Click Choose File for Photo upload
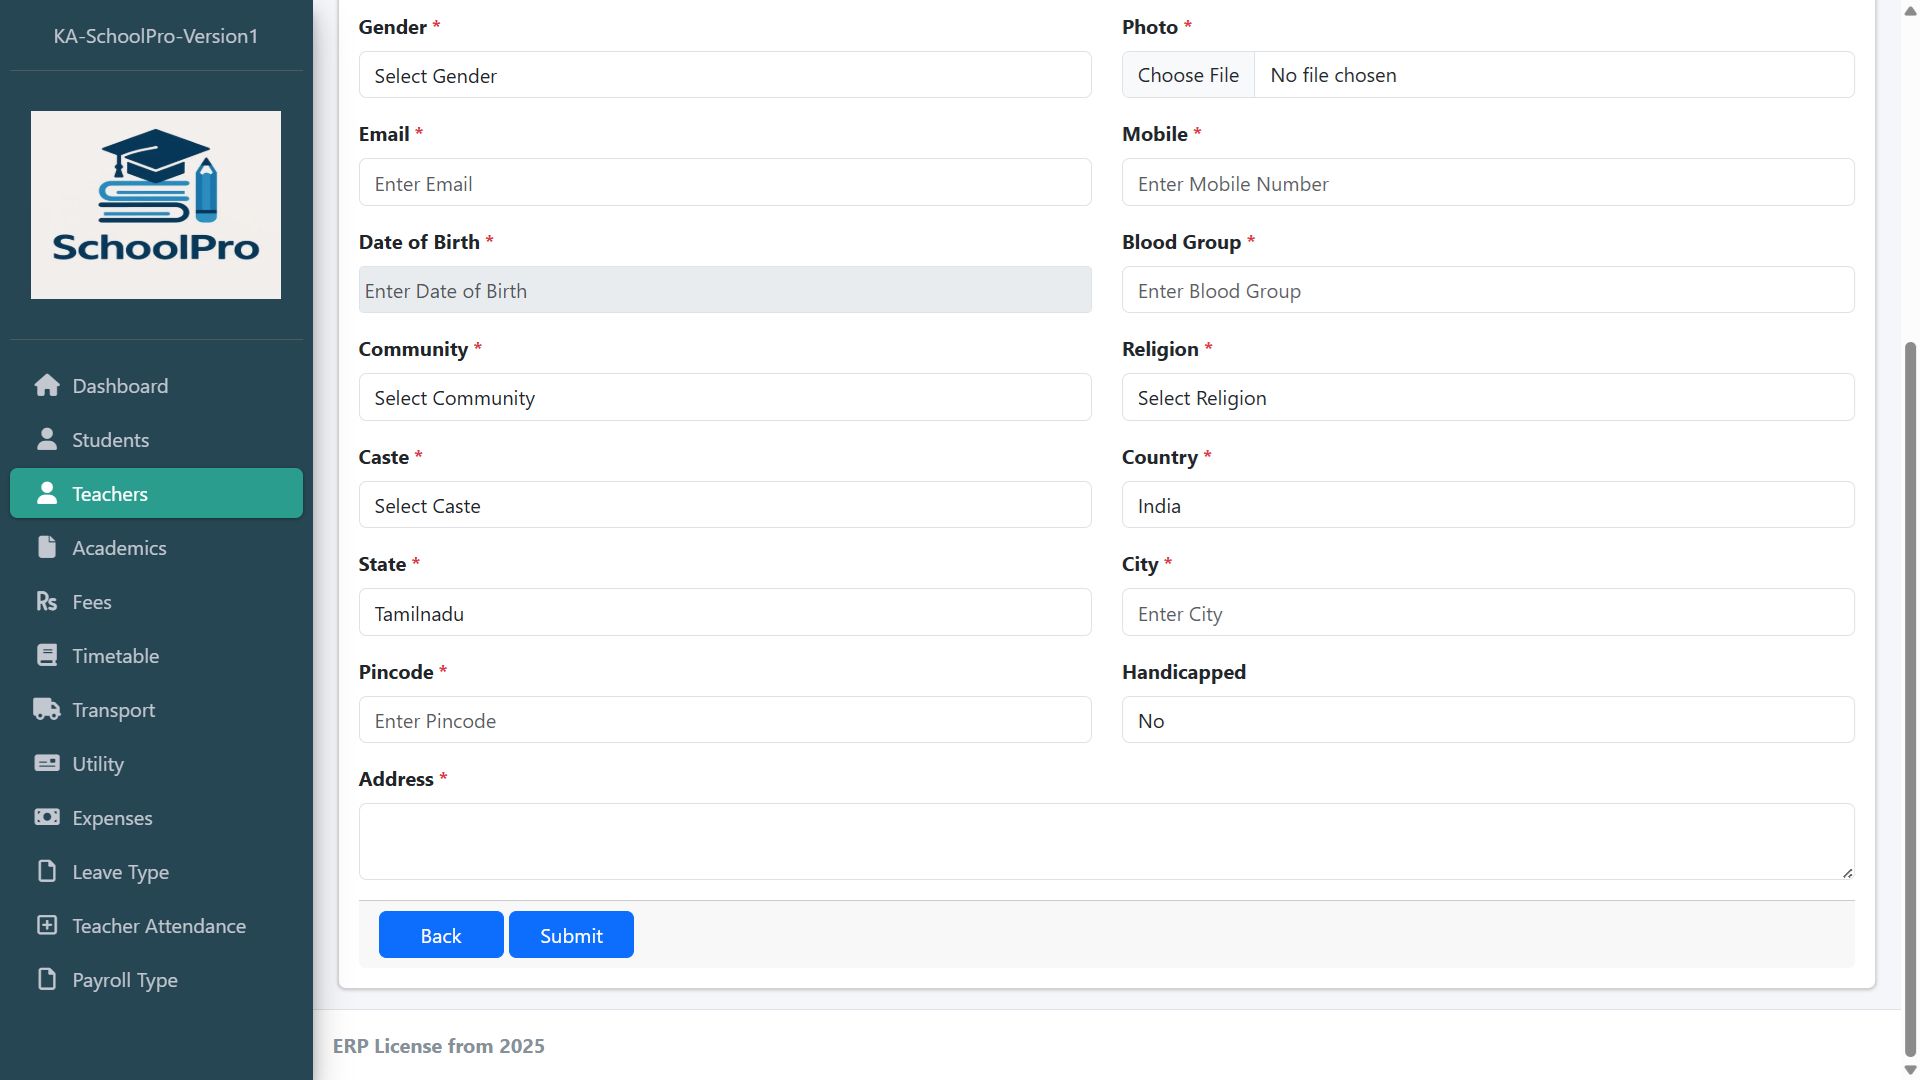This screenshot has height=1080, width=1920. [x=1188, y=76]
